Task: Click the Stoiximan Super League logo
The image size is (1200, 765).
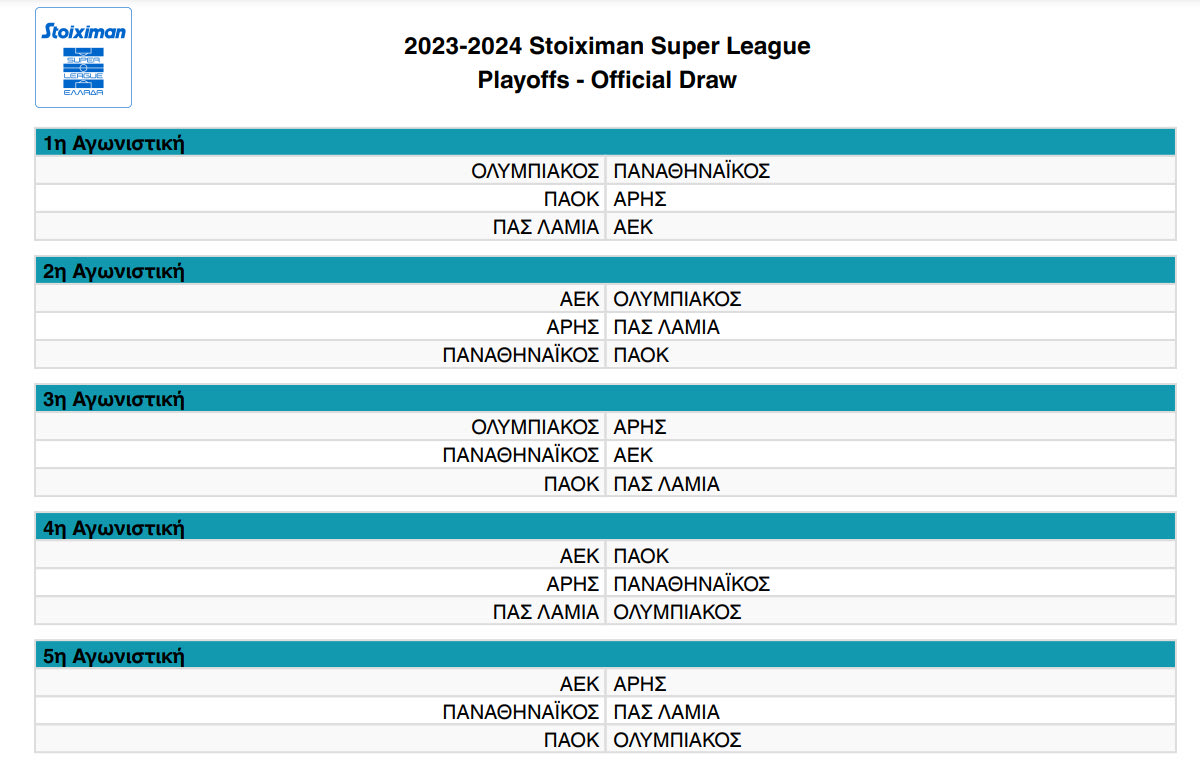Action: pyautogui.click(x=83, y=58)
